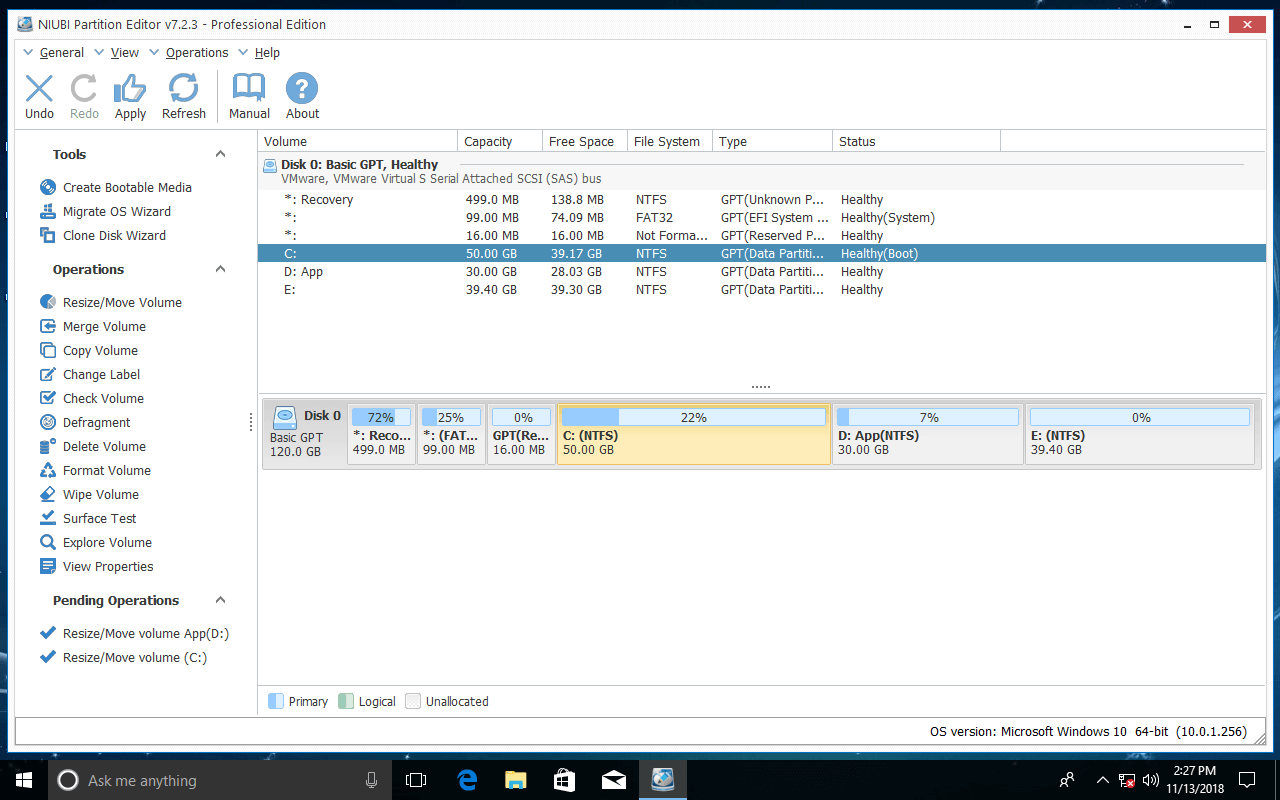Open the Operations menu
Viewport: 1280px width, 800px height.
(x=196, y=52)
